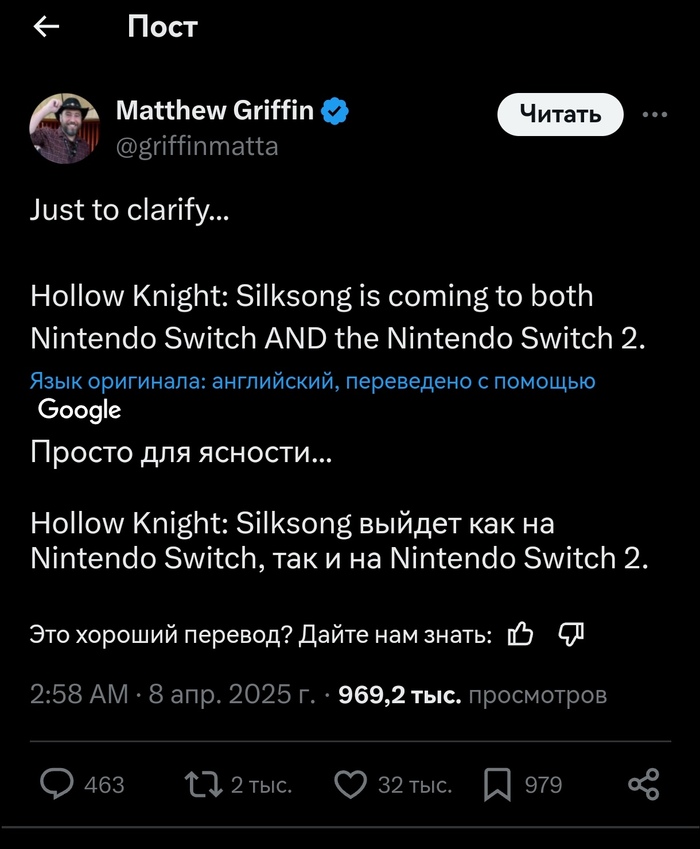
Task: Repost using the retweet icon
Action: (207, 785)
